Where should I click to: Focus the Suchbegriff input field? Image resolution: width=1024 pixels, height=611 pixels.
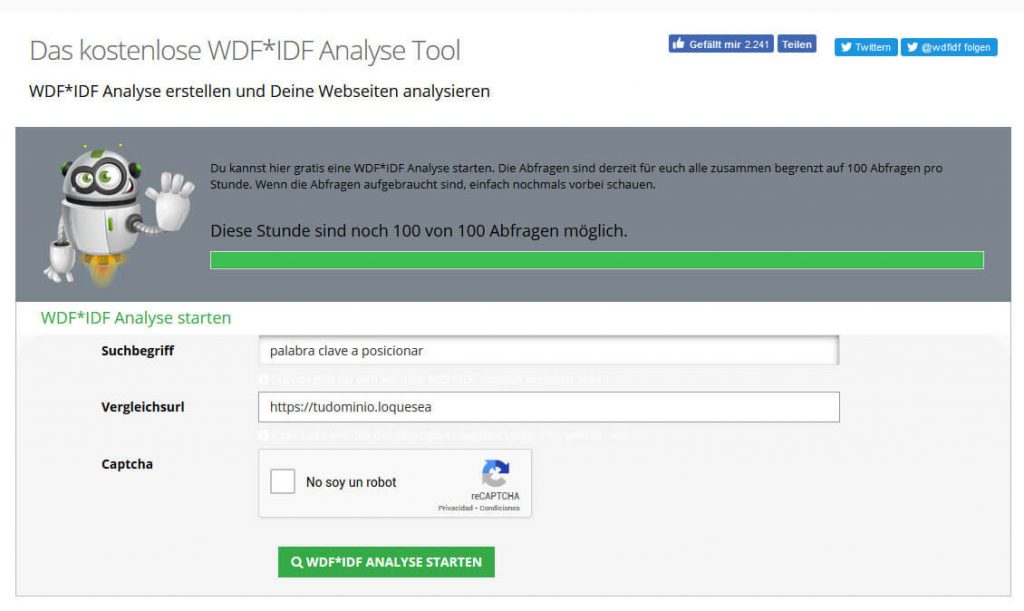click(549, 351)
